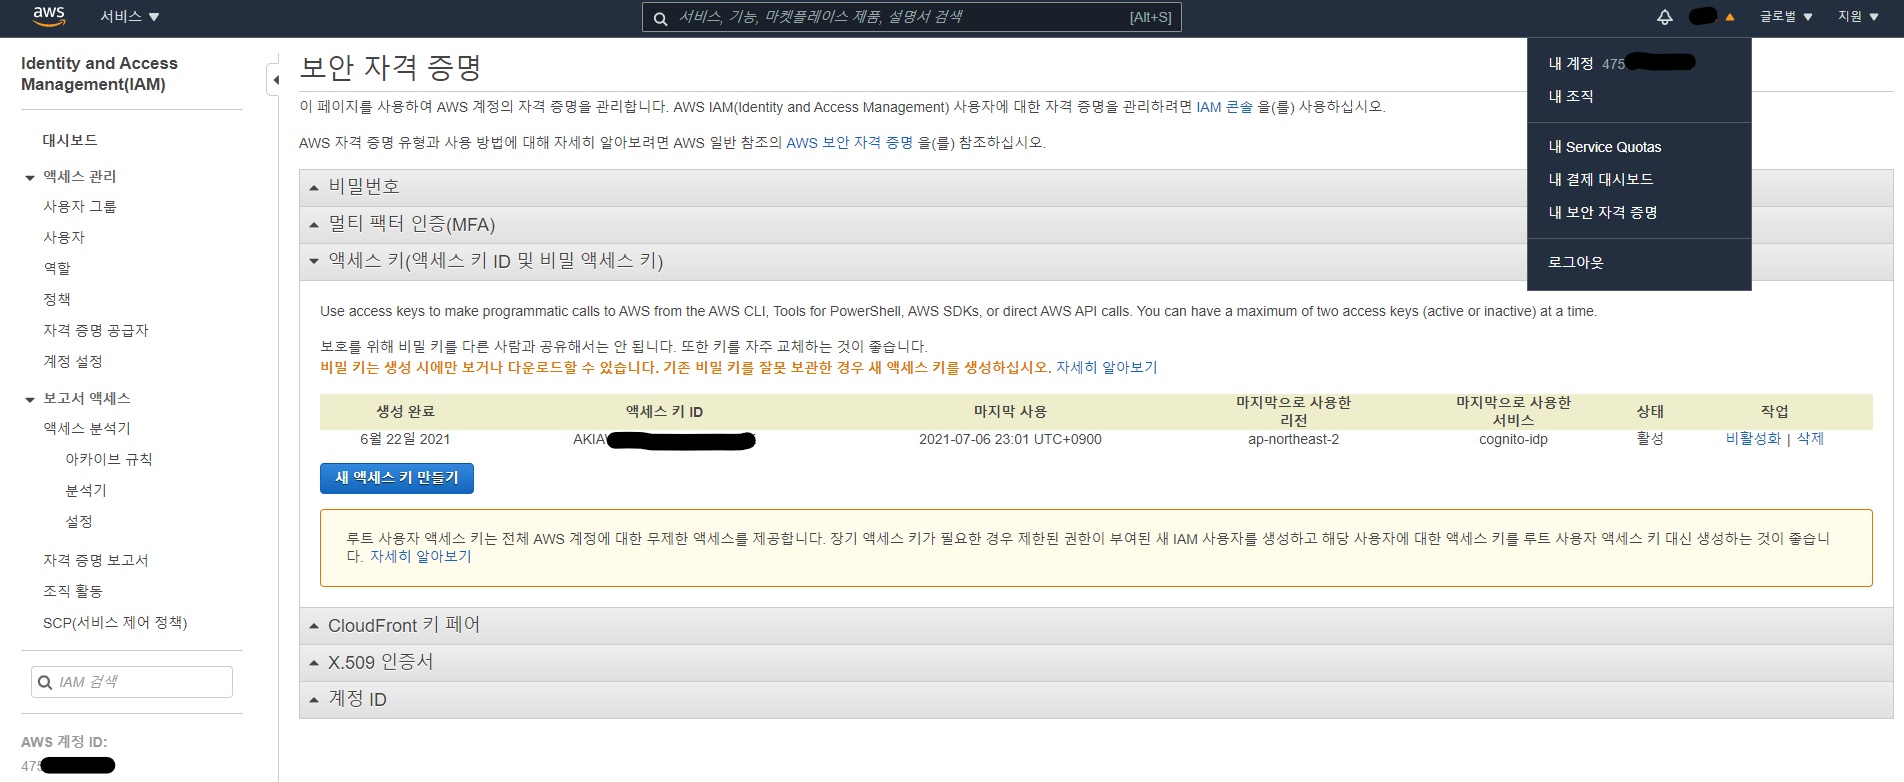Open 사용자 in sidebar
This screenshot has height=782, width=1904.
64,237
